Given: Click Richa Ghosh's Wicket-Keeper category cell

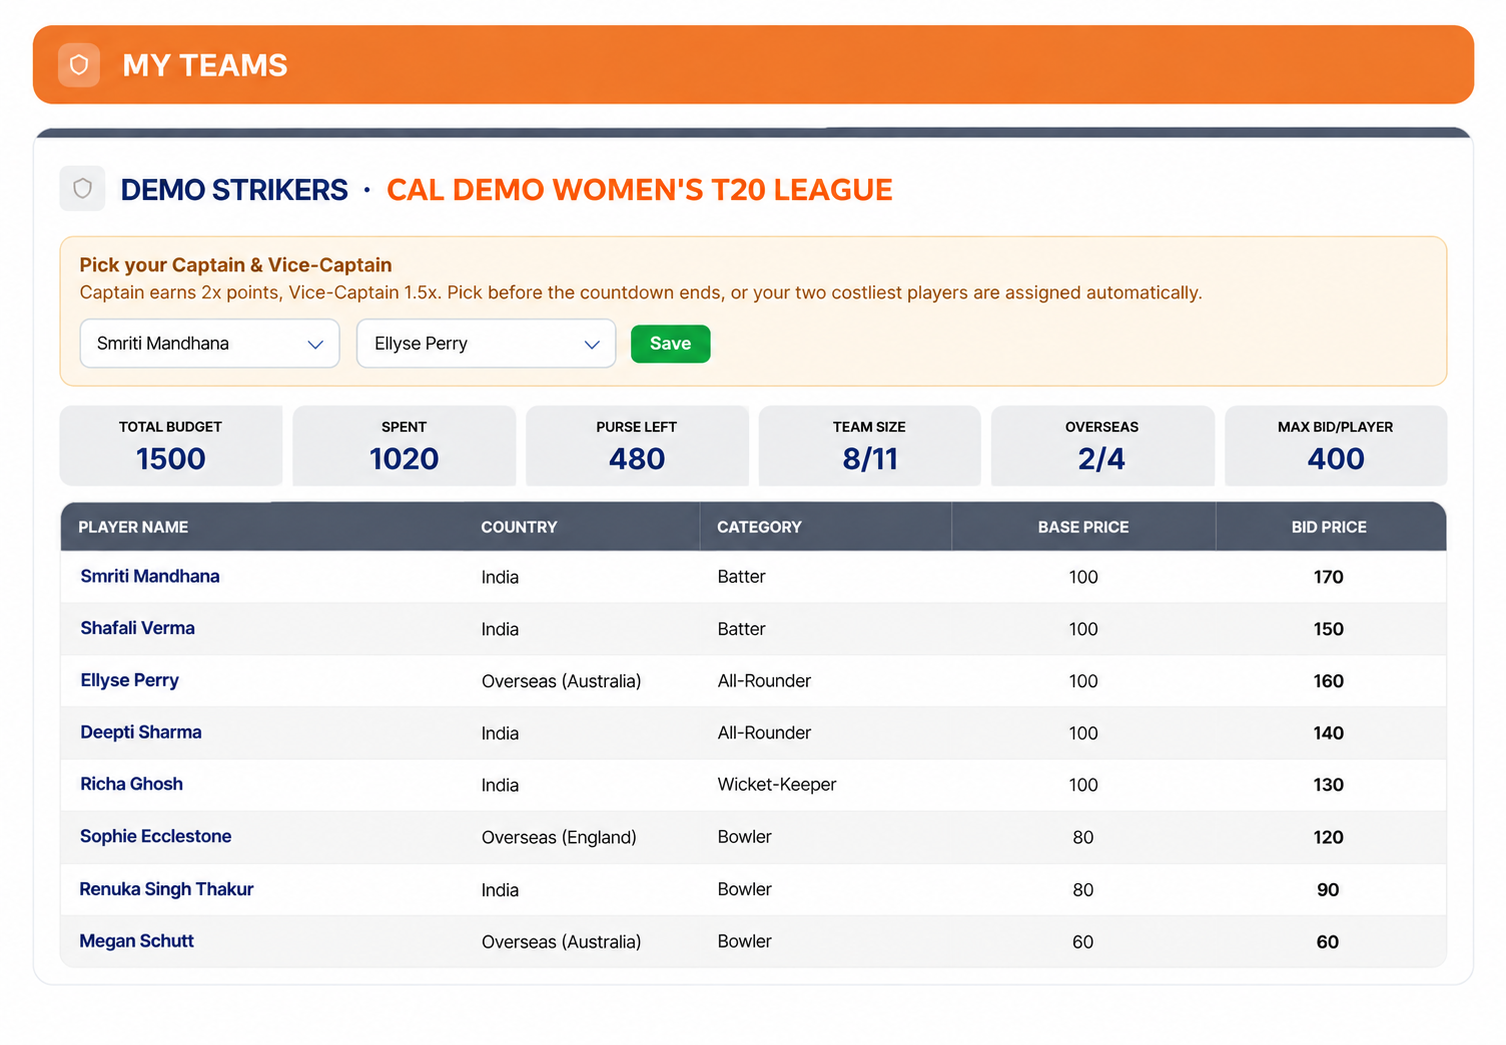Looking at the screenshot, I should 777,785.
